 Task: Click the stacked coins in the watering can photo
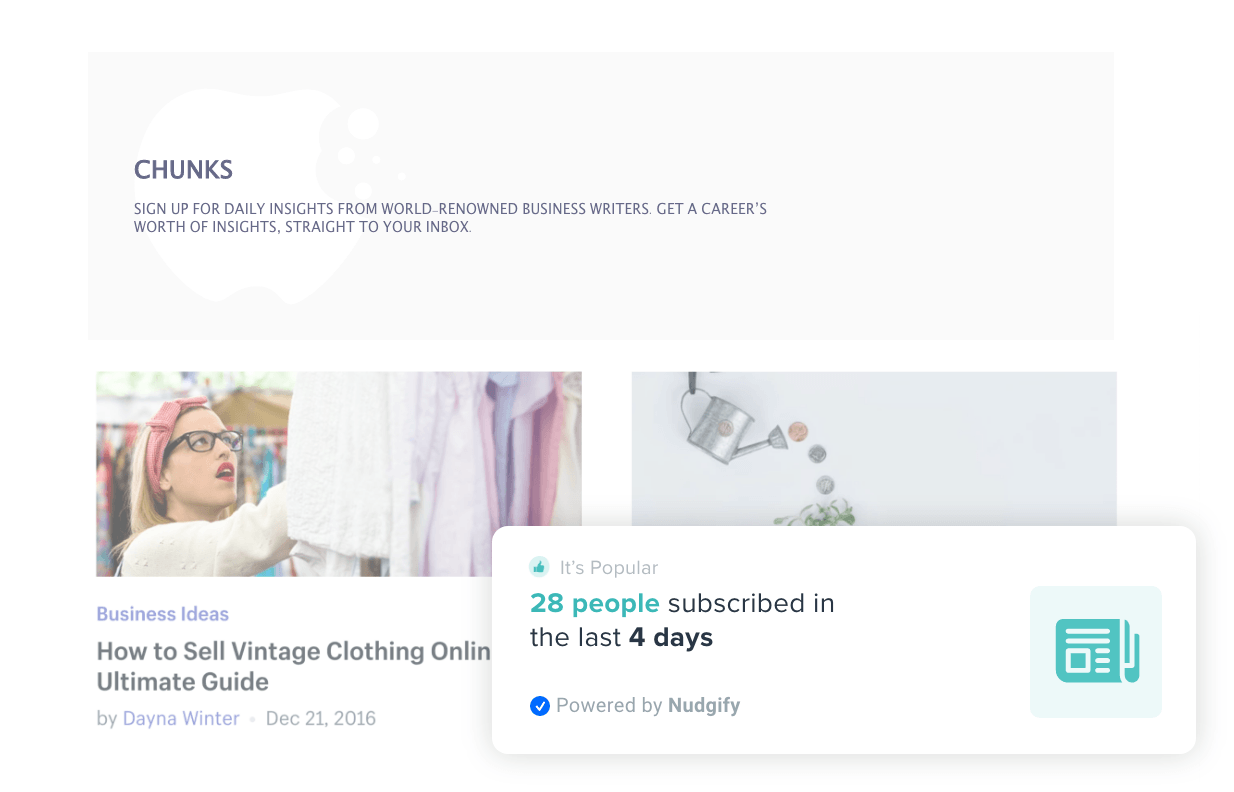pyautogui.click(x=812, y=456)
